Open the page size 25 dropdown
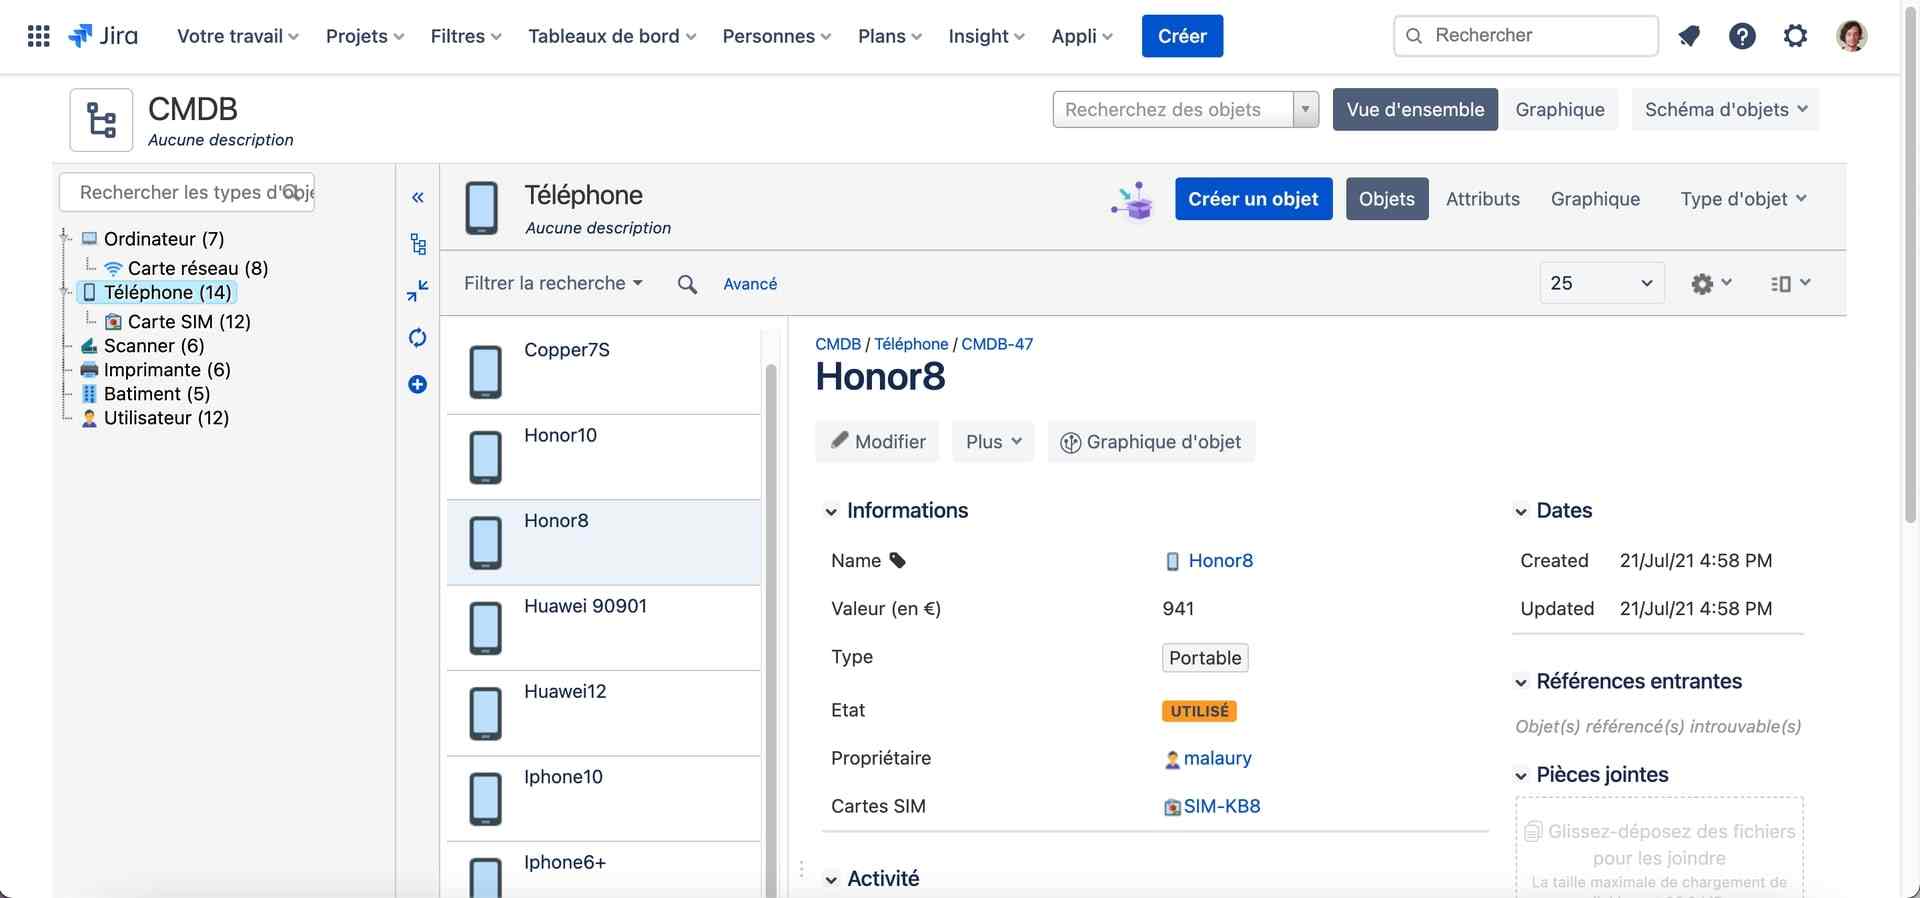 [x=1602, y=283]
